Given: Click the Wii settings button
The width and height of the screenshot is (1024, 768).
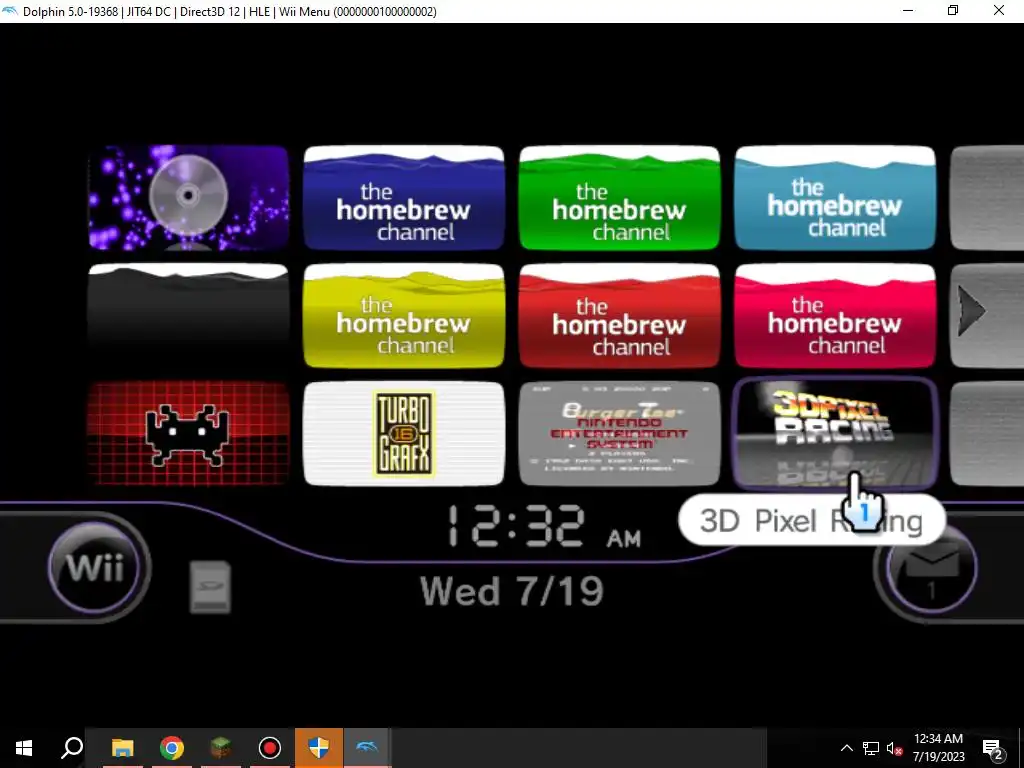Looking at the screenshot, I should pyautogui.click(x=95, y=567).
